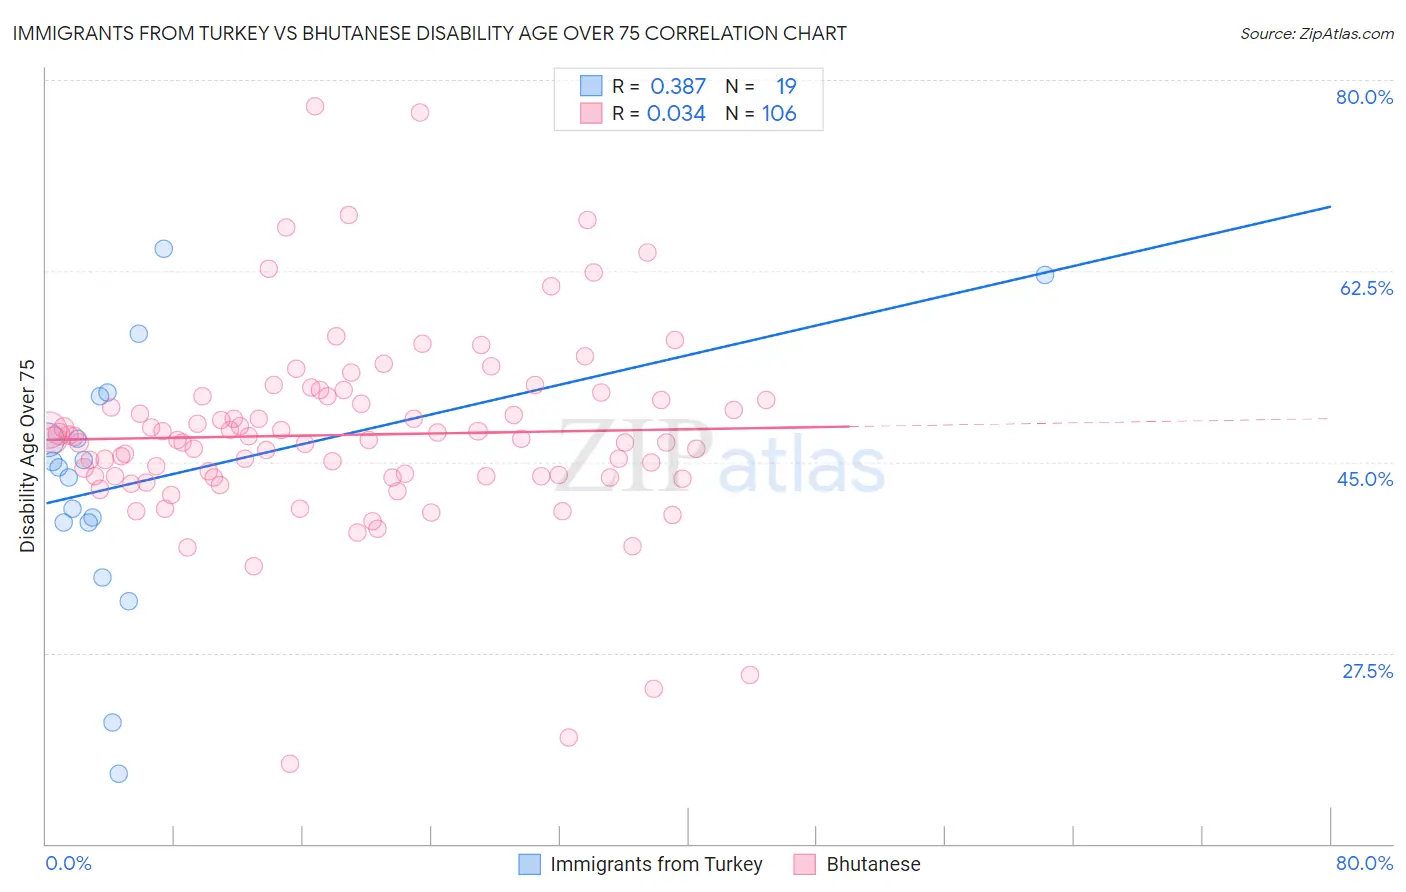Click the 80.0% y-axis label

pos(1364,97)
